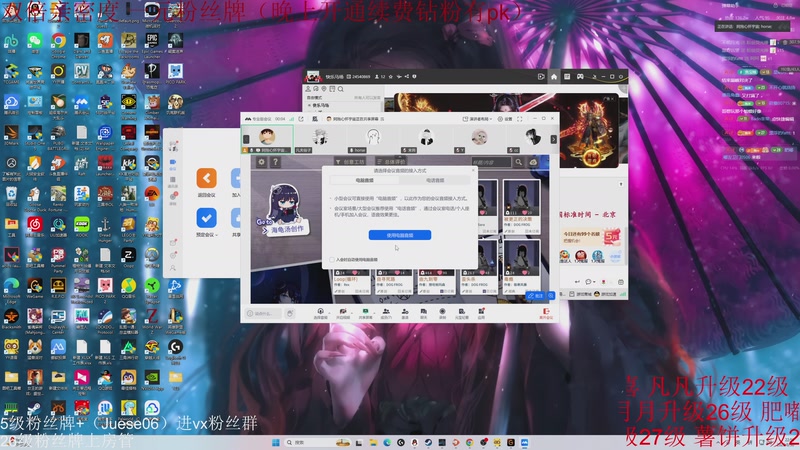
Task: Click the search icon in live room sidebar
Action: (340, 89)
